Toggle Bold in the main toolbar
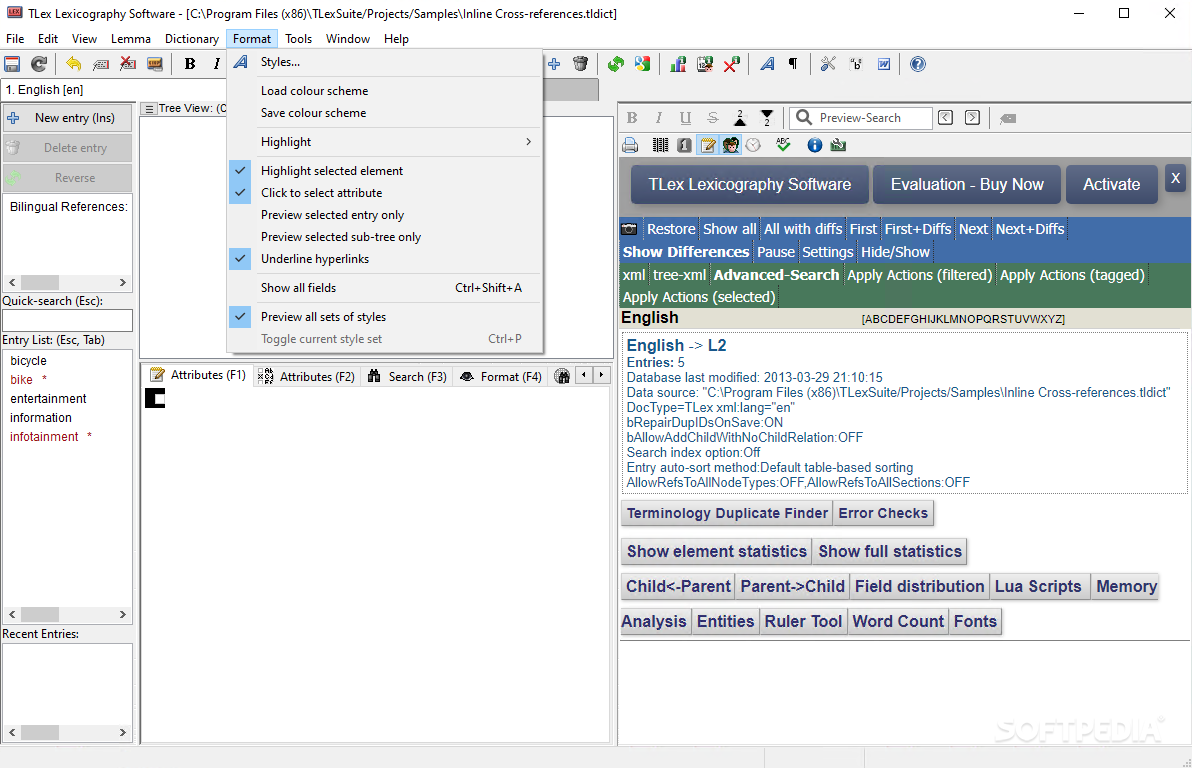 click(190, 64)
